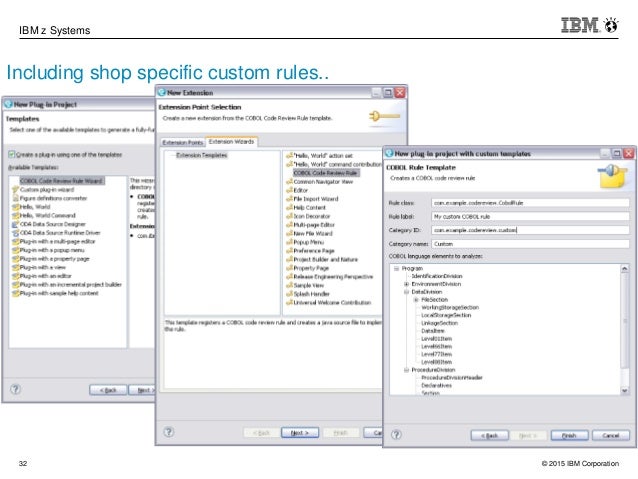The height and width of the screenshot is (479, 638).
Task: Expand the EnvironmentDivision node
Action: pos(406,284)
